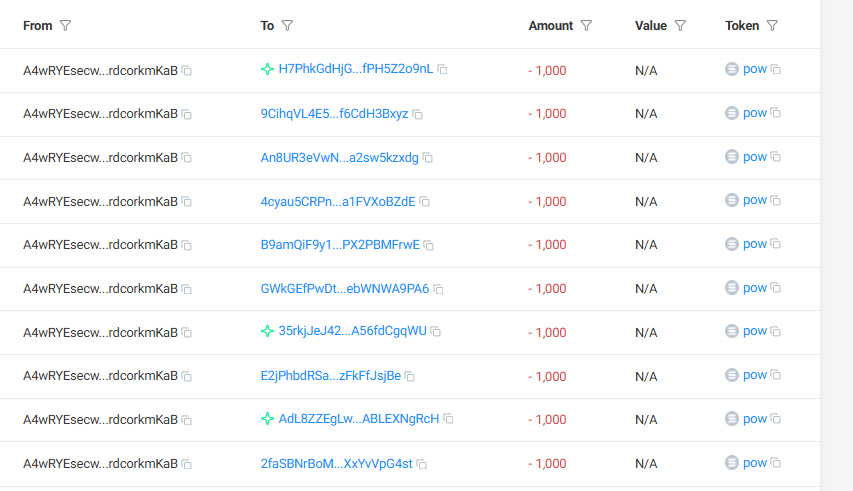Click the Token column header label
Image resolution: width=853 pixels, height=491 pixels.
coord(742,26)
